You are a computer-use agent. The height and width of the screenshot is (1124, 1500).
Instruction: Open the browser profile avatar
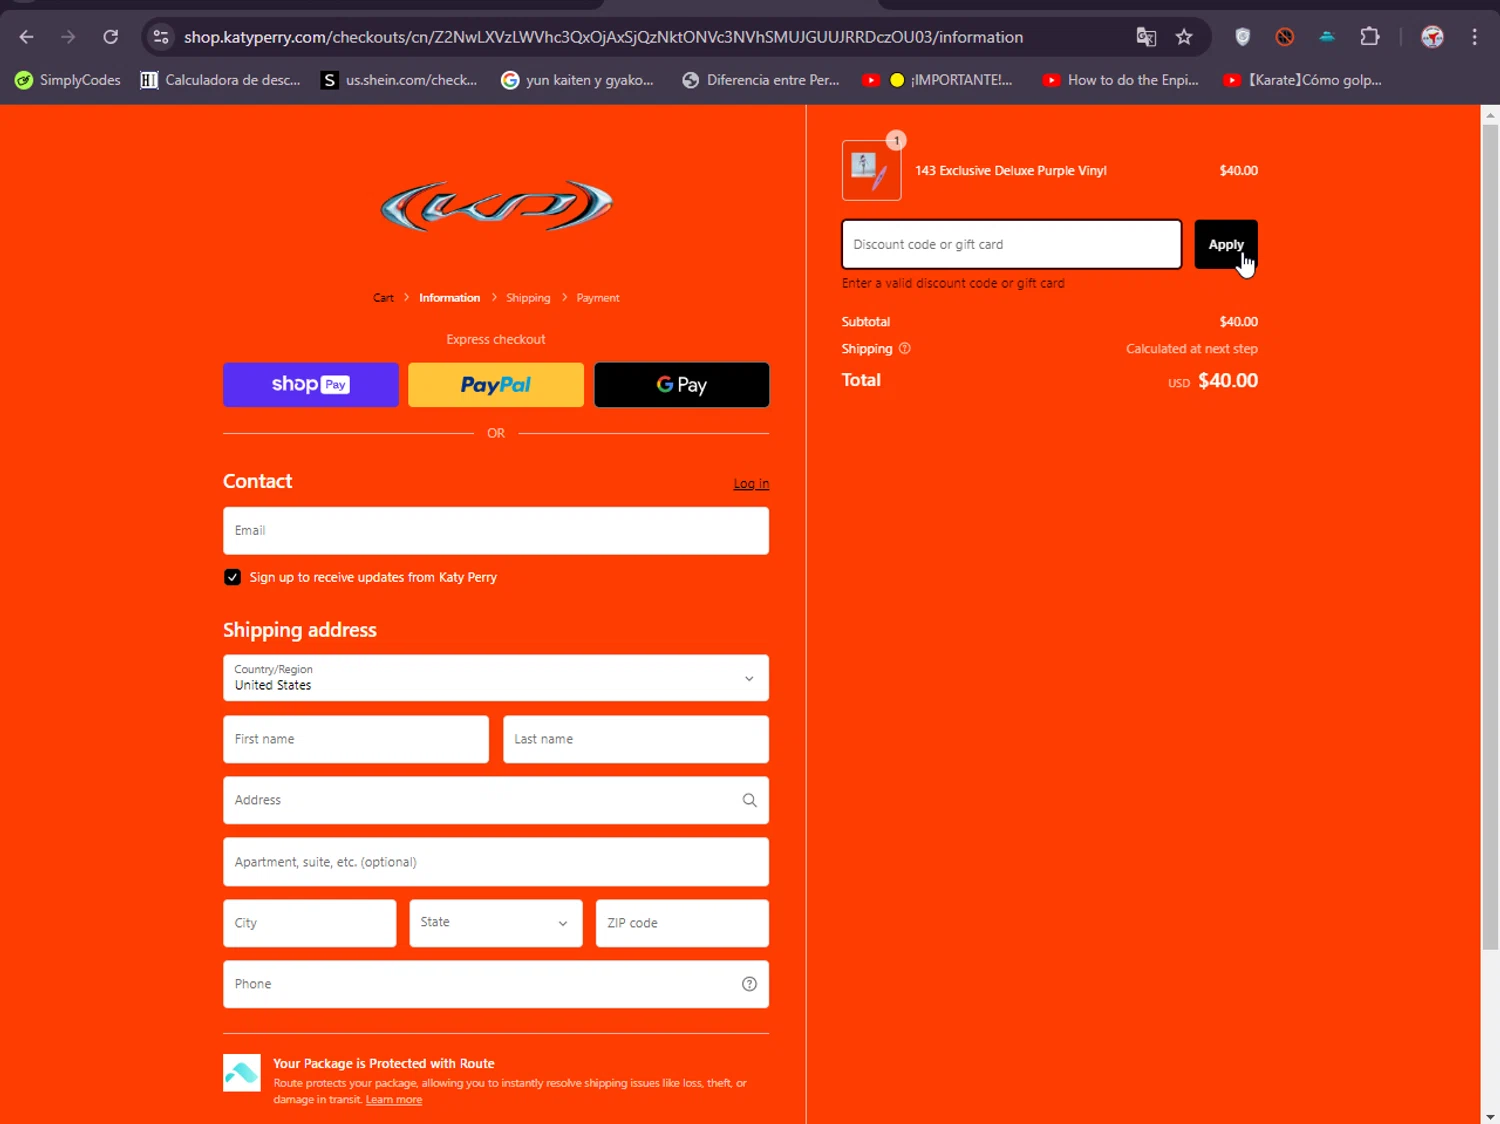point(1432,37)
